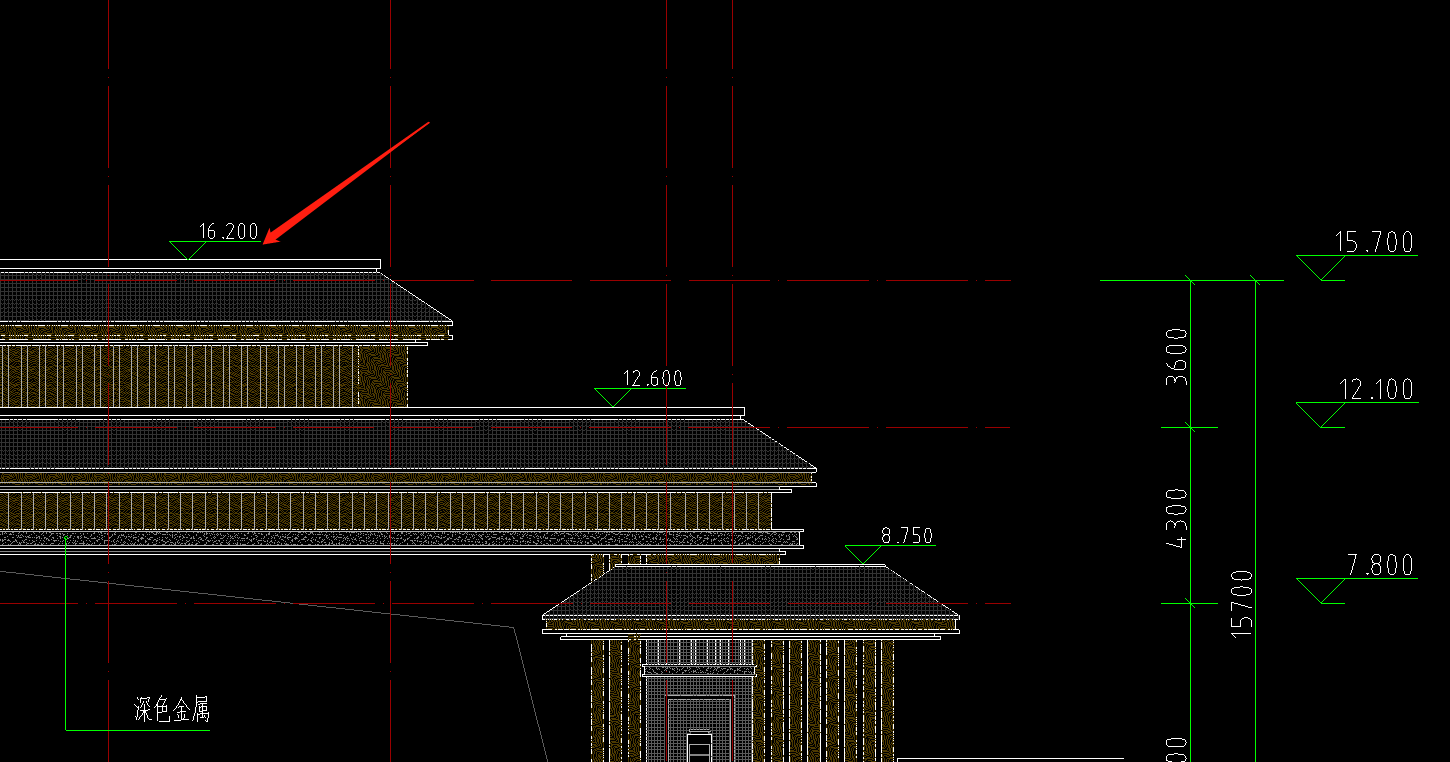Pick the elevation triangle marker beside 16.200

186,250
